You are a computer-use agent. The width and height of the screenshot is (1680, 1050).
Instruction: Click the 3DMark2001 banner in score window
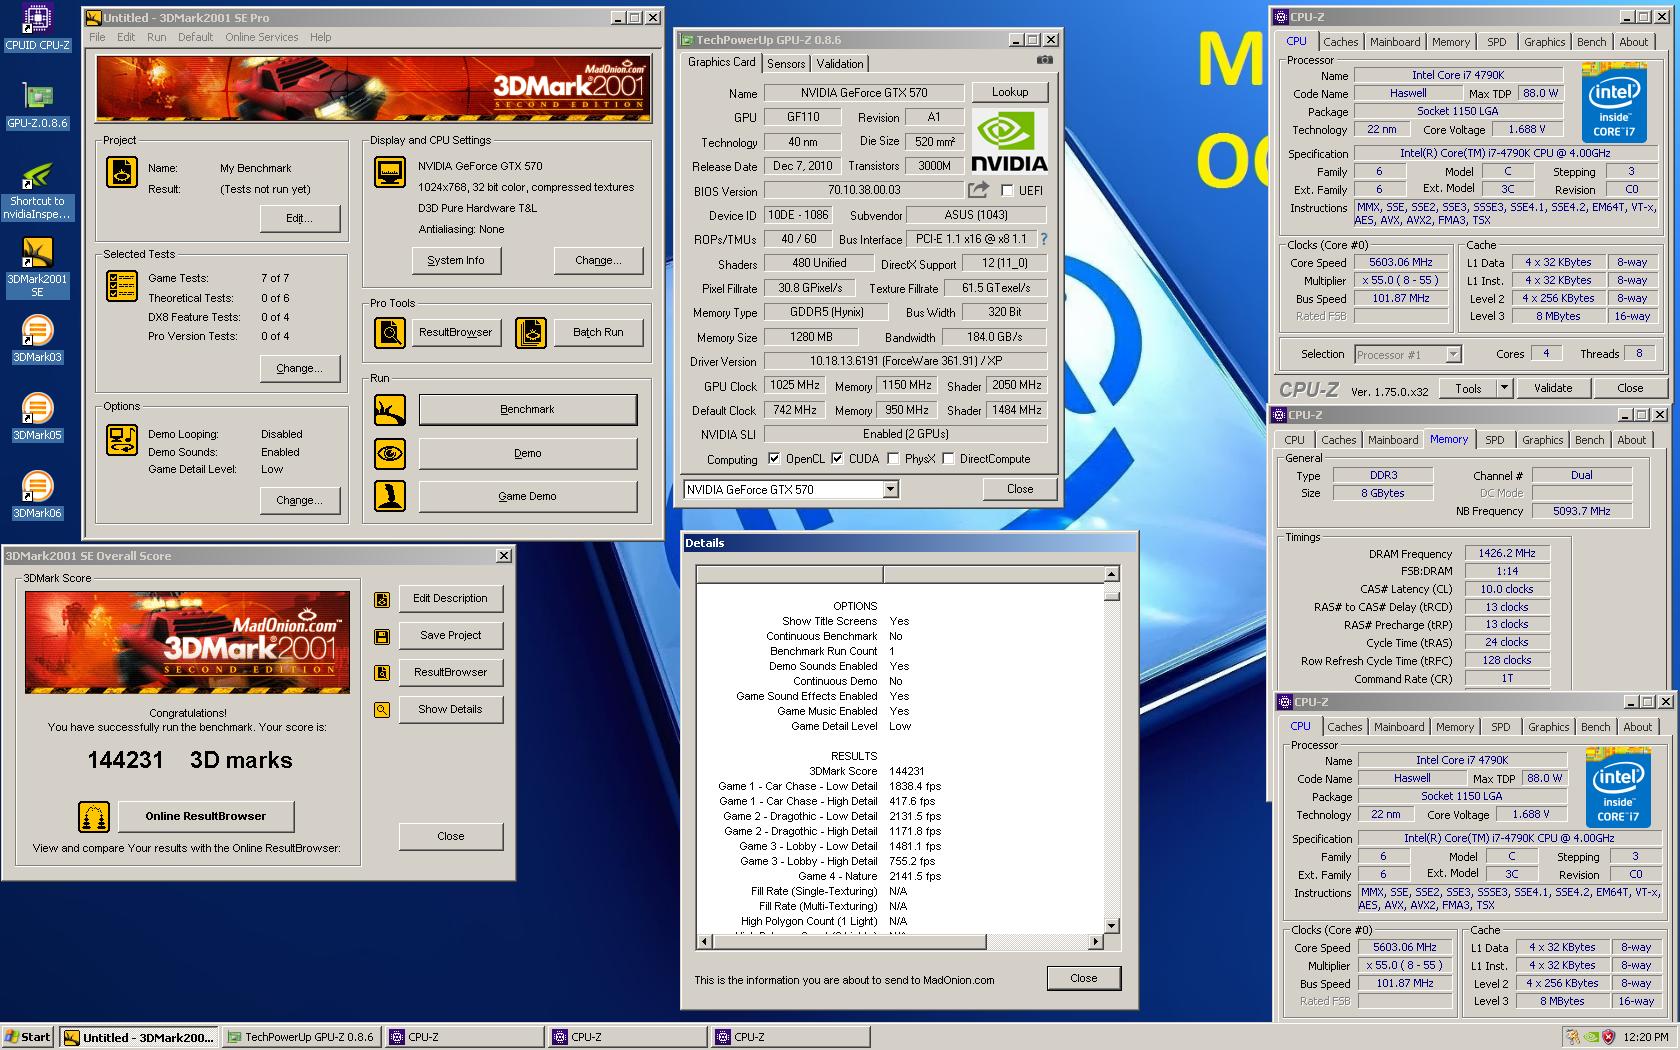[x=187, y=642]
